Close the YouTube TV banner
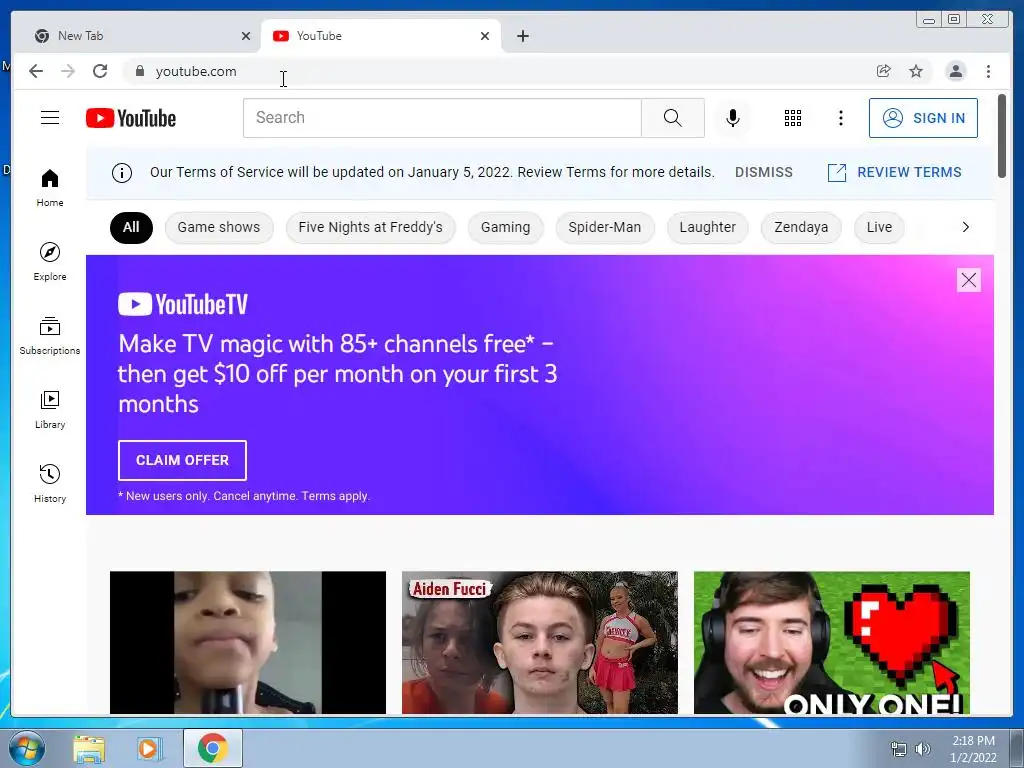Image resolution: width=1024 pixels, height=768 pixels. click(x=968, y=280)
